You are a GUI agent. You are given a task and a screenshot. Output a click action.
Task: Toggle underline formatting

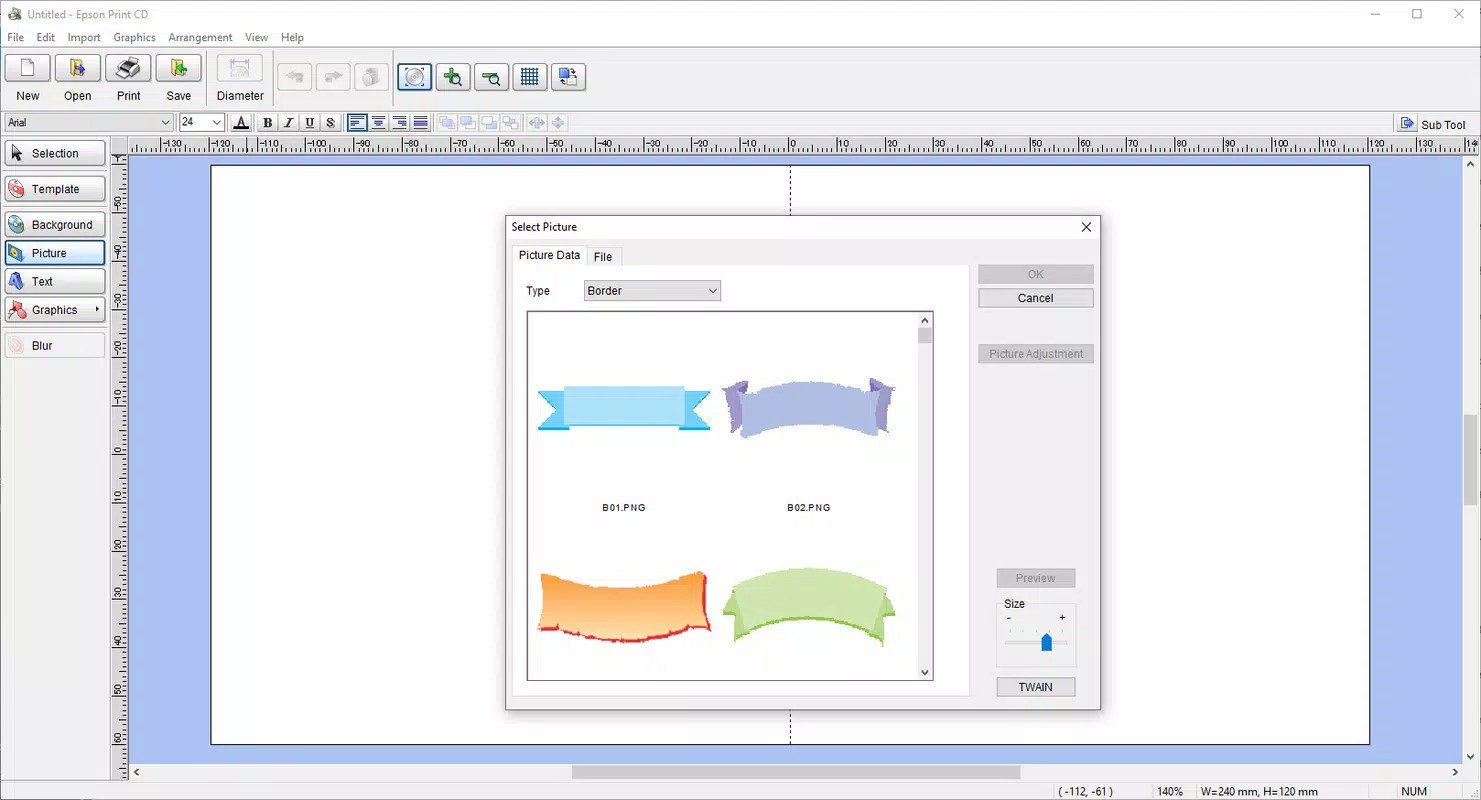(310, 123)
